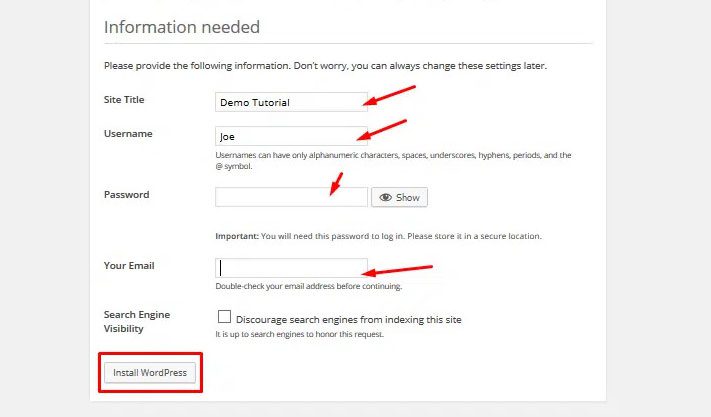This screenshot has height=417, width=711.
Task: Click the Your Email label
Action: tap(129, 266)
